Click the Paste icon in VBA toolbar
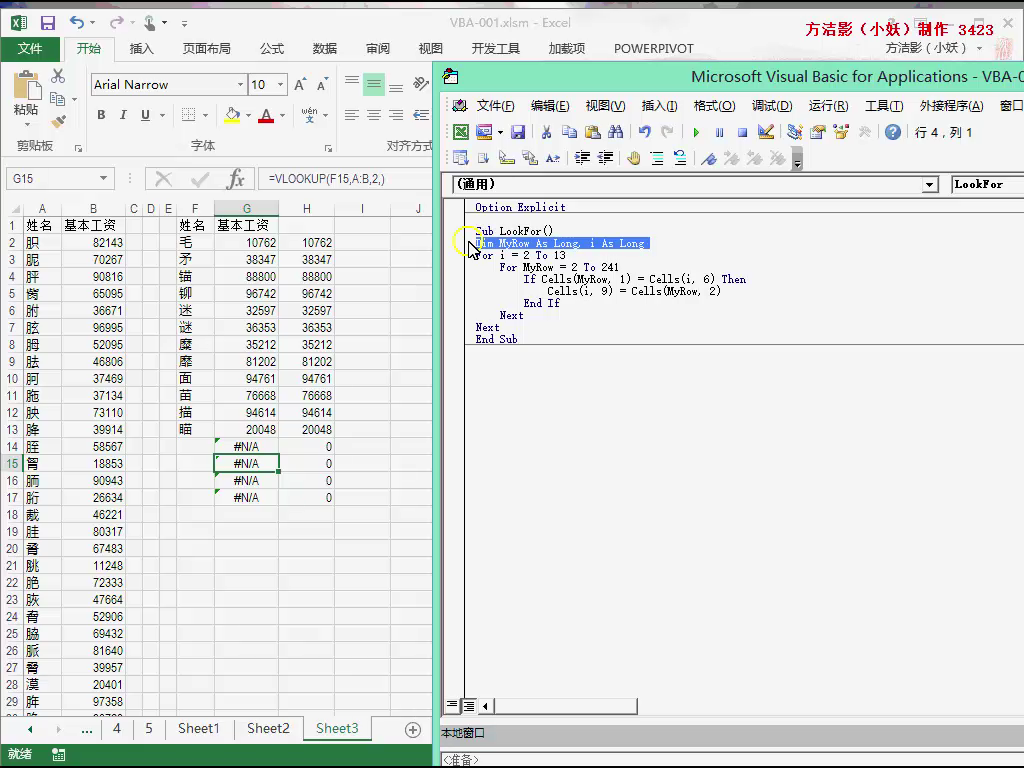Image resolution: width=1024 pixels, height=768 pixels. coord(592,132)
